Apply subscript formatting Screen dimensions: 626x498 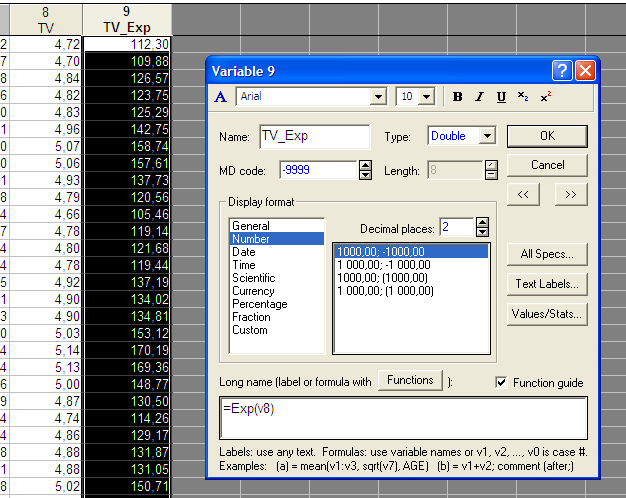coord(523,97)
